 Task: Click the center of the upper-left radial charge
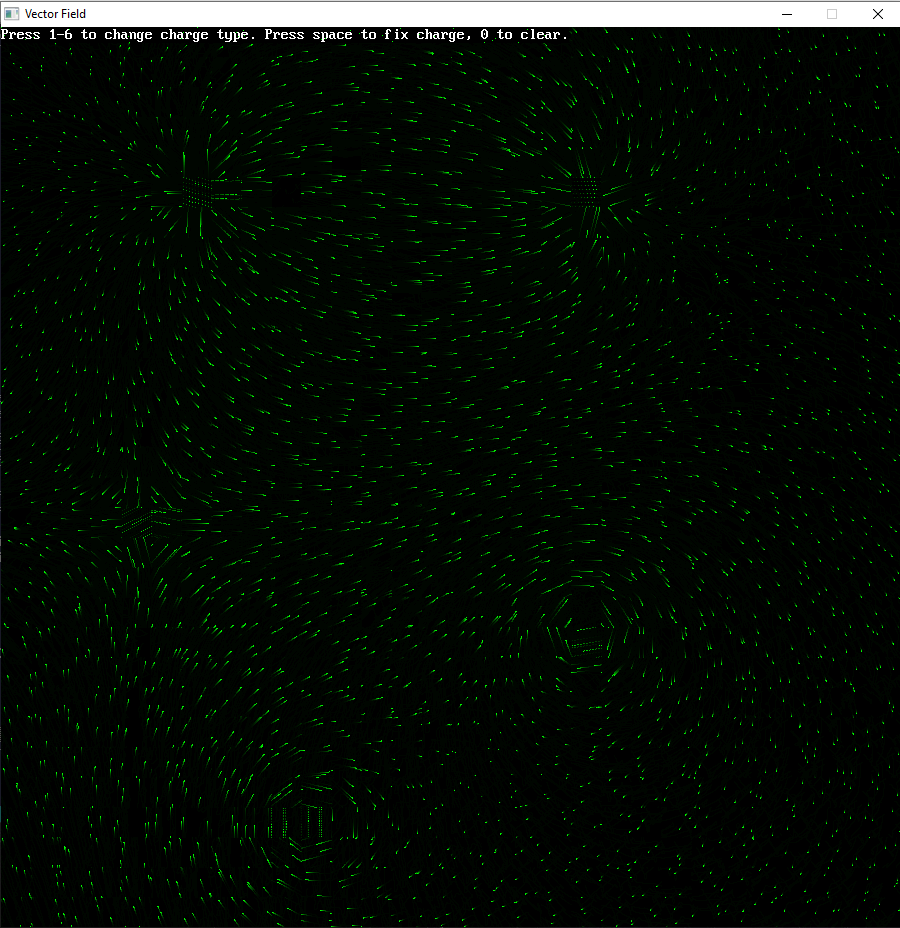coord(198,190)
